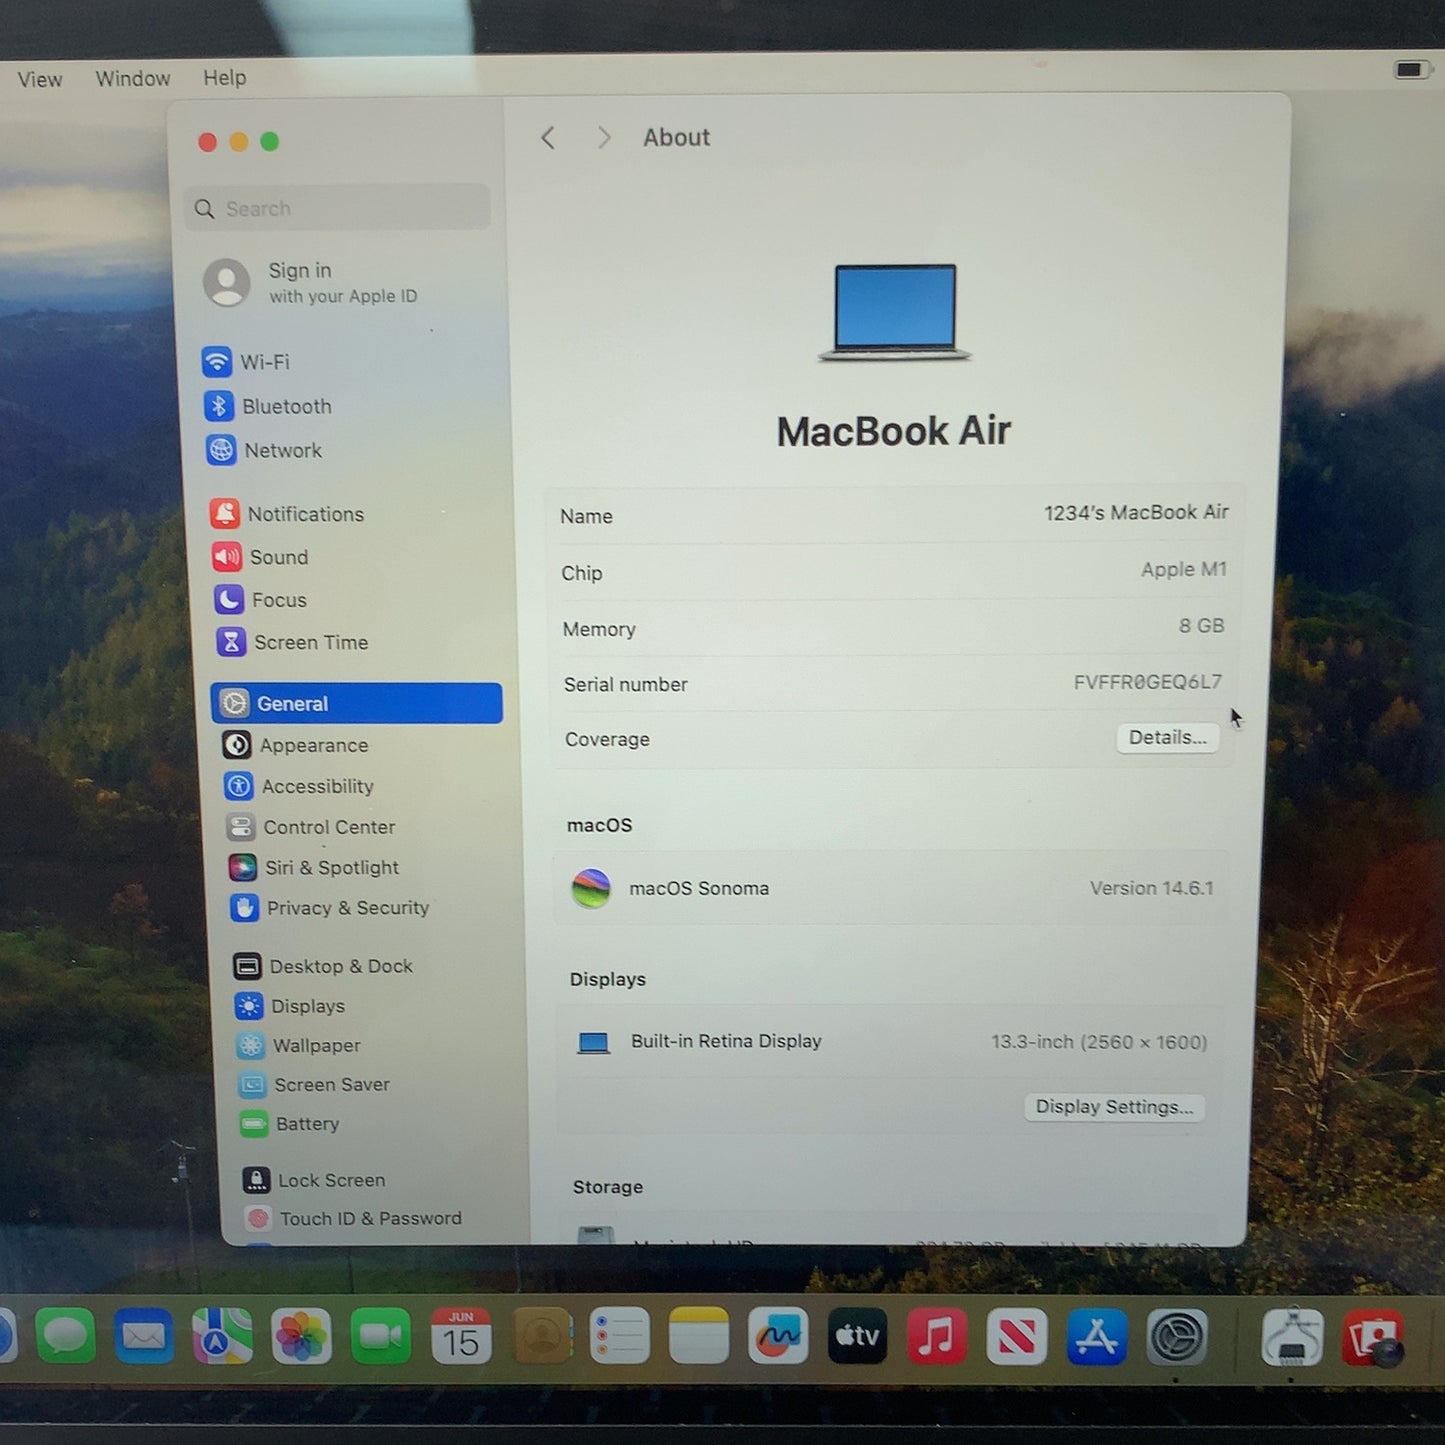The height and width of the screenshot is (1445, 1445).
Task: Go back using the left chevron
Action: [x=548, y=138]
